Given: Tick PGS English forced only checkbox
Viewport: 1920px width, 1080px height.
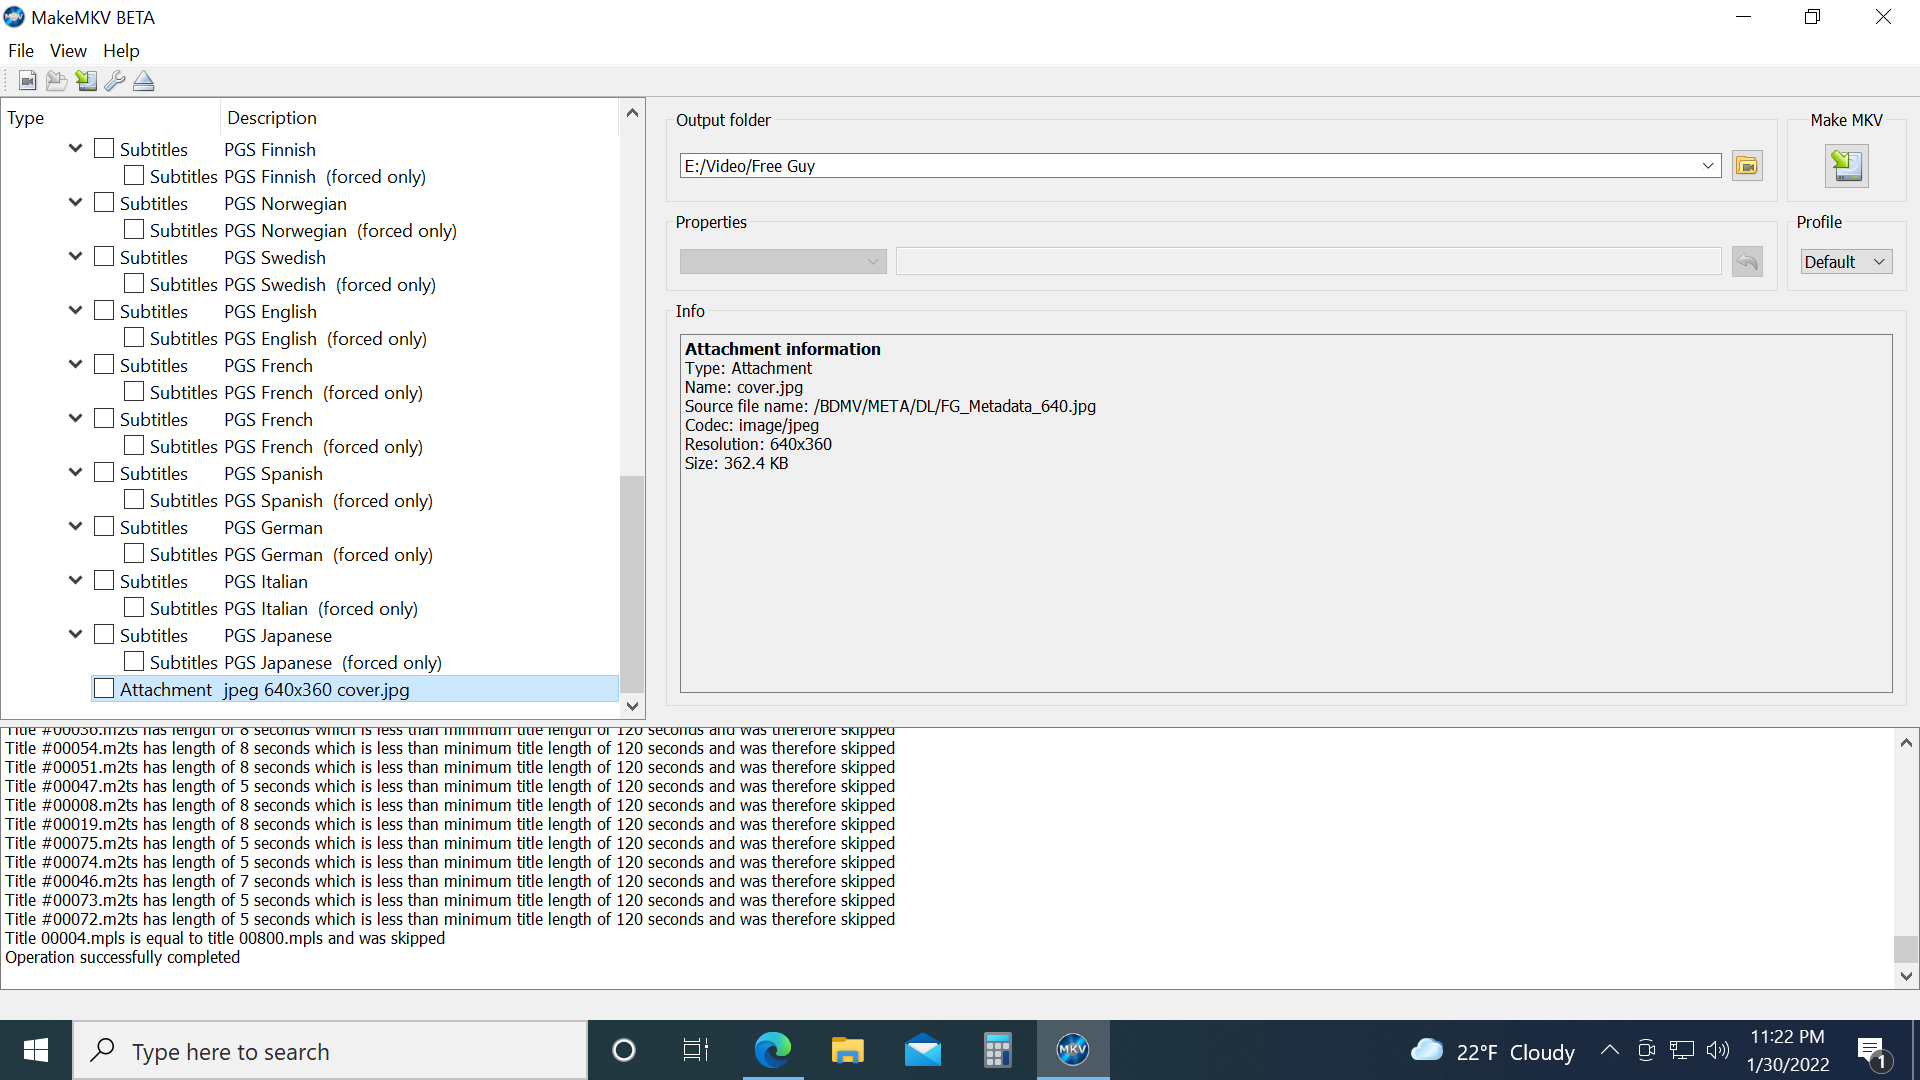Looking at the screenshot, I should coord(134,337).
